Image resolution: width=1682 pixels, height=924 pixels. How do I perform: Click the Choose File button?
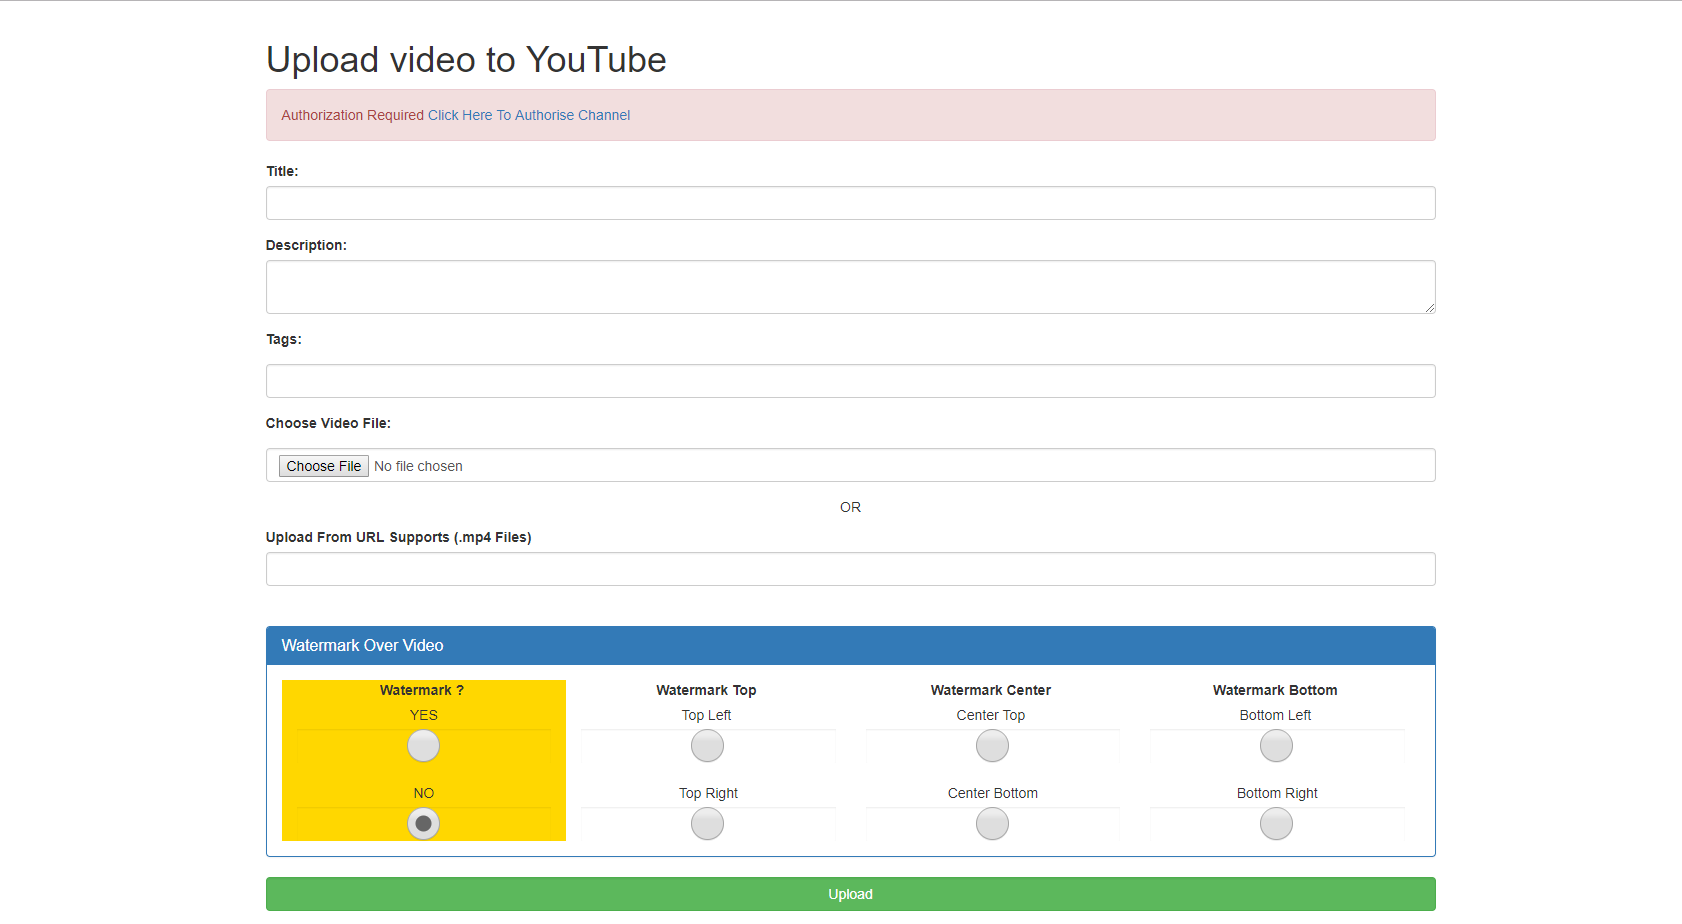[323, 466]
